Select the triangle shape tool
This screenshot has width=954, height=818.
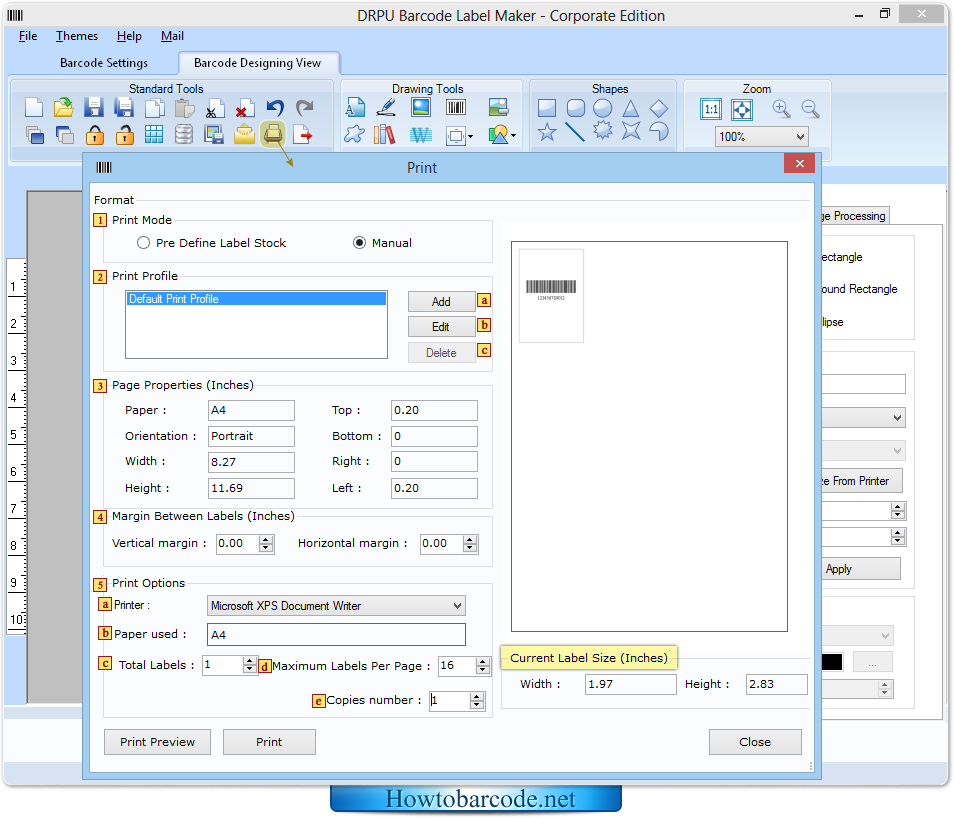[630, 108]
